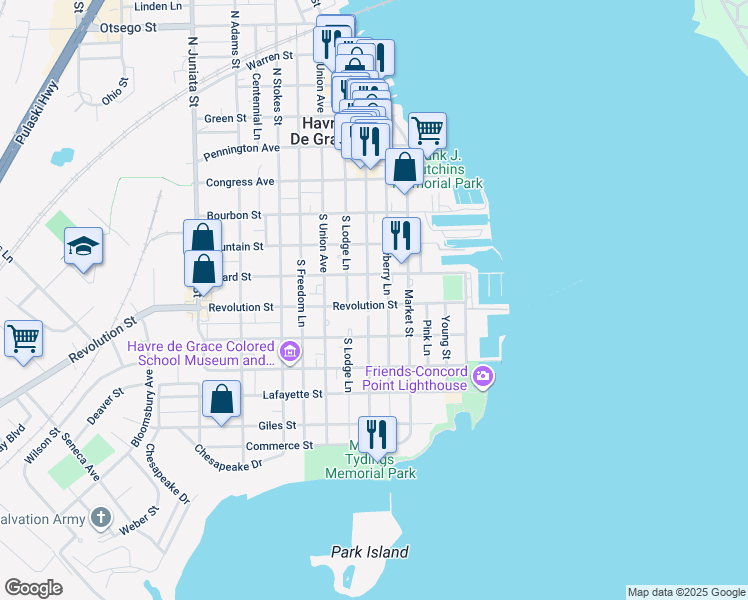Select the shopping cart marker near Revolution St
The height and width of the screenshot is (600, 748).
click(x=23, y=336)
